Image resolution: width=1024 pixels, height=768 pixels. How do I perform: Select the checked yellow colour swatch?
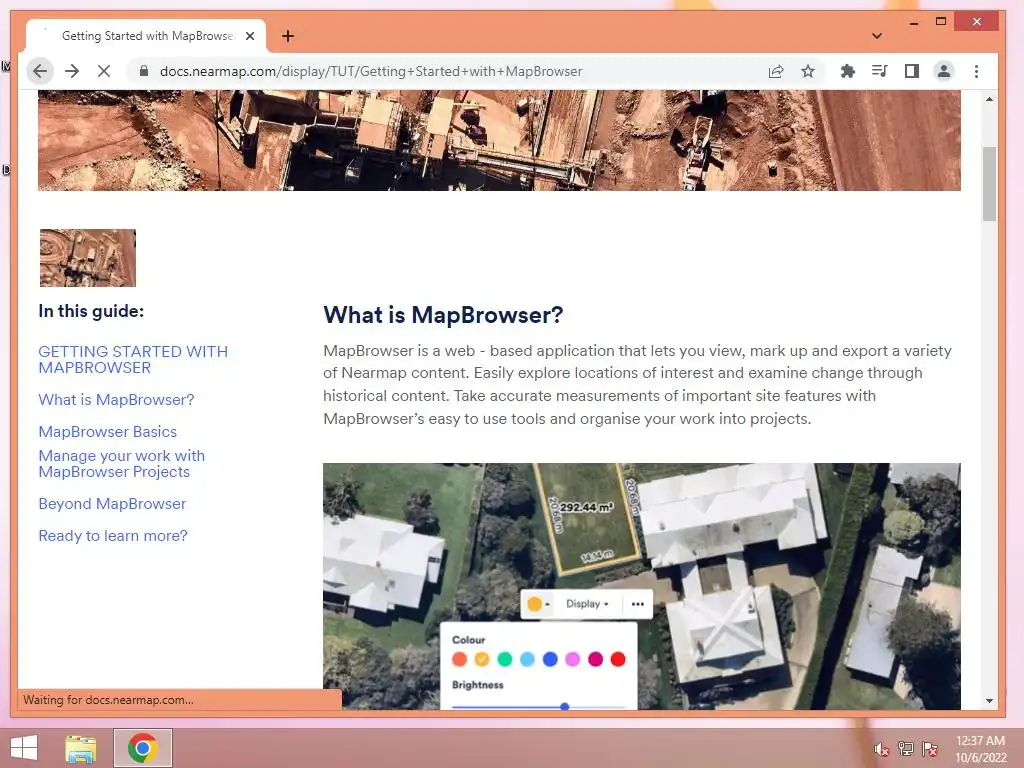tap(482, 660)
